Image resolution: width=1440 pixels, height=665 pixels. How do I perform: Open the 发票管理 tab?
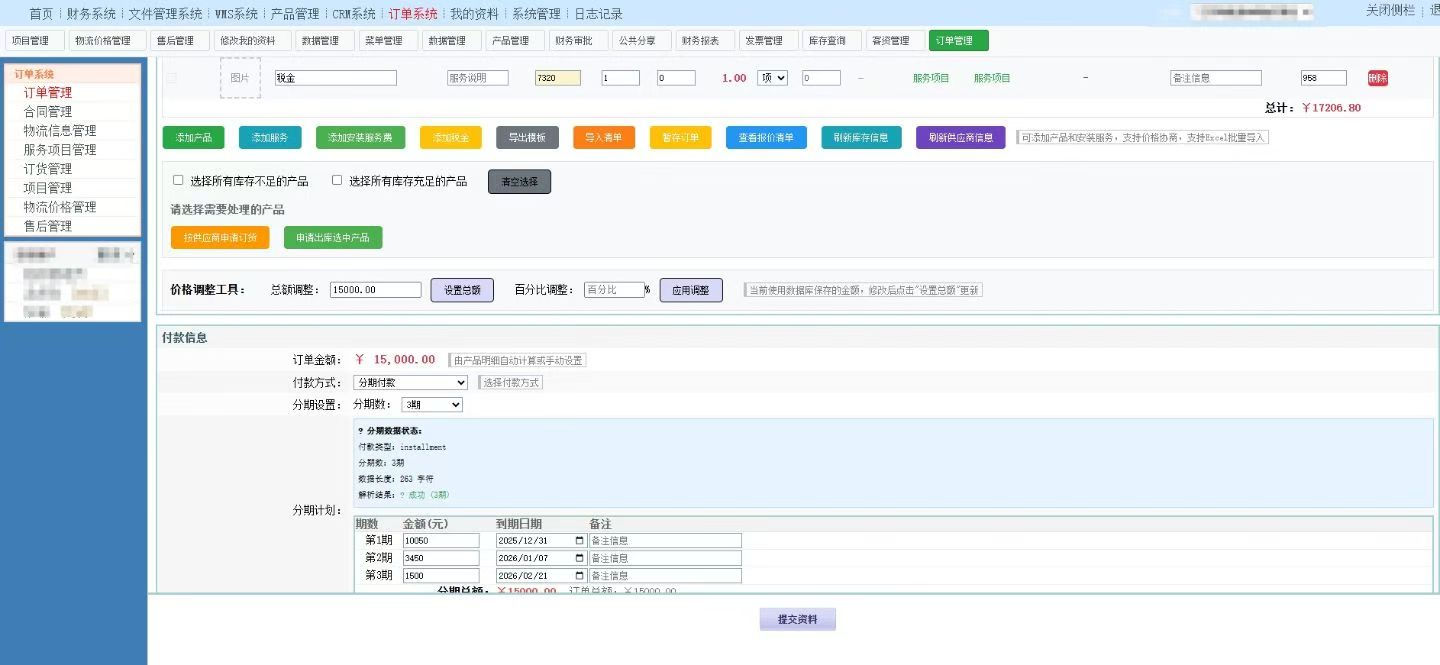(768, 41)
